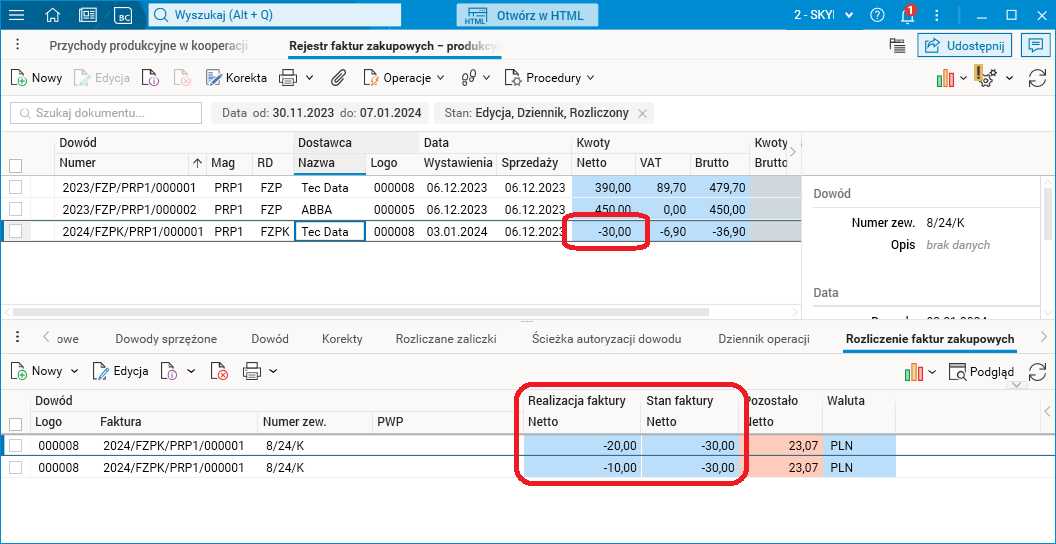1056x544 pixels.
Task: Click the delete document icon in top toolbar
Action: pyautogui.click(x=182, y=77)
